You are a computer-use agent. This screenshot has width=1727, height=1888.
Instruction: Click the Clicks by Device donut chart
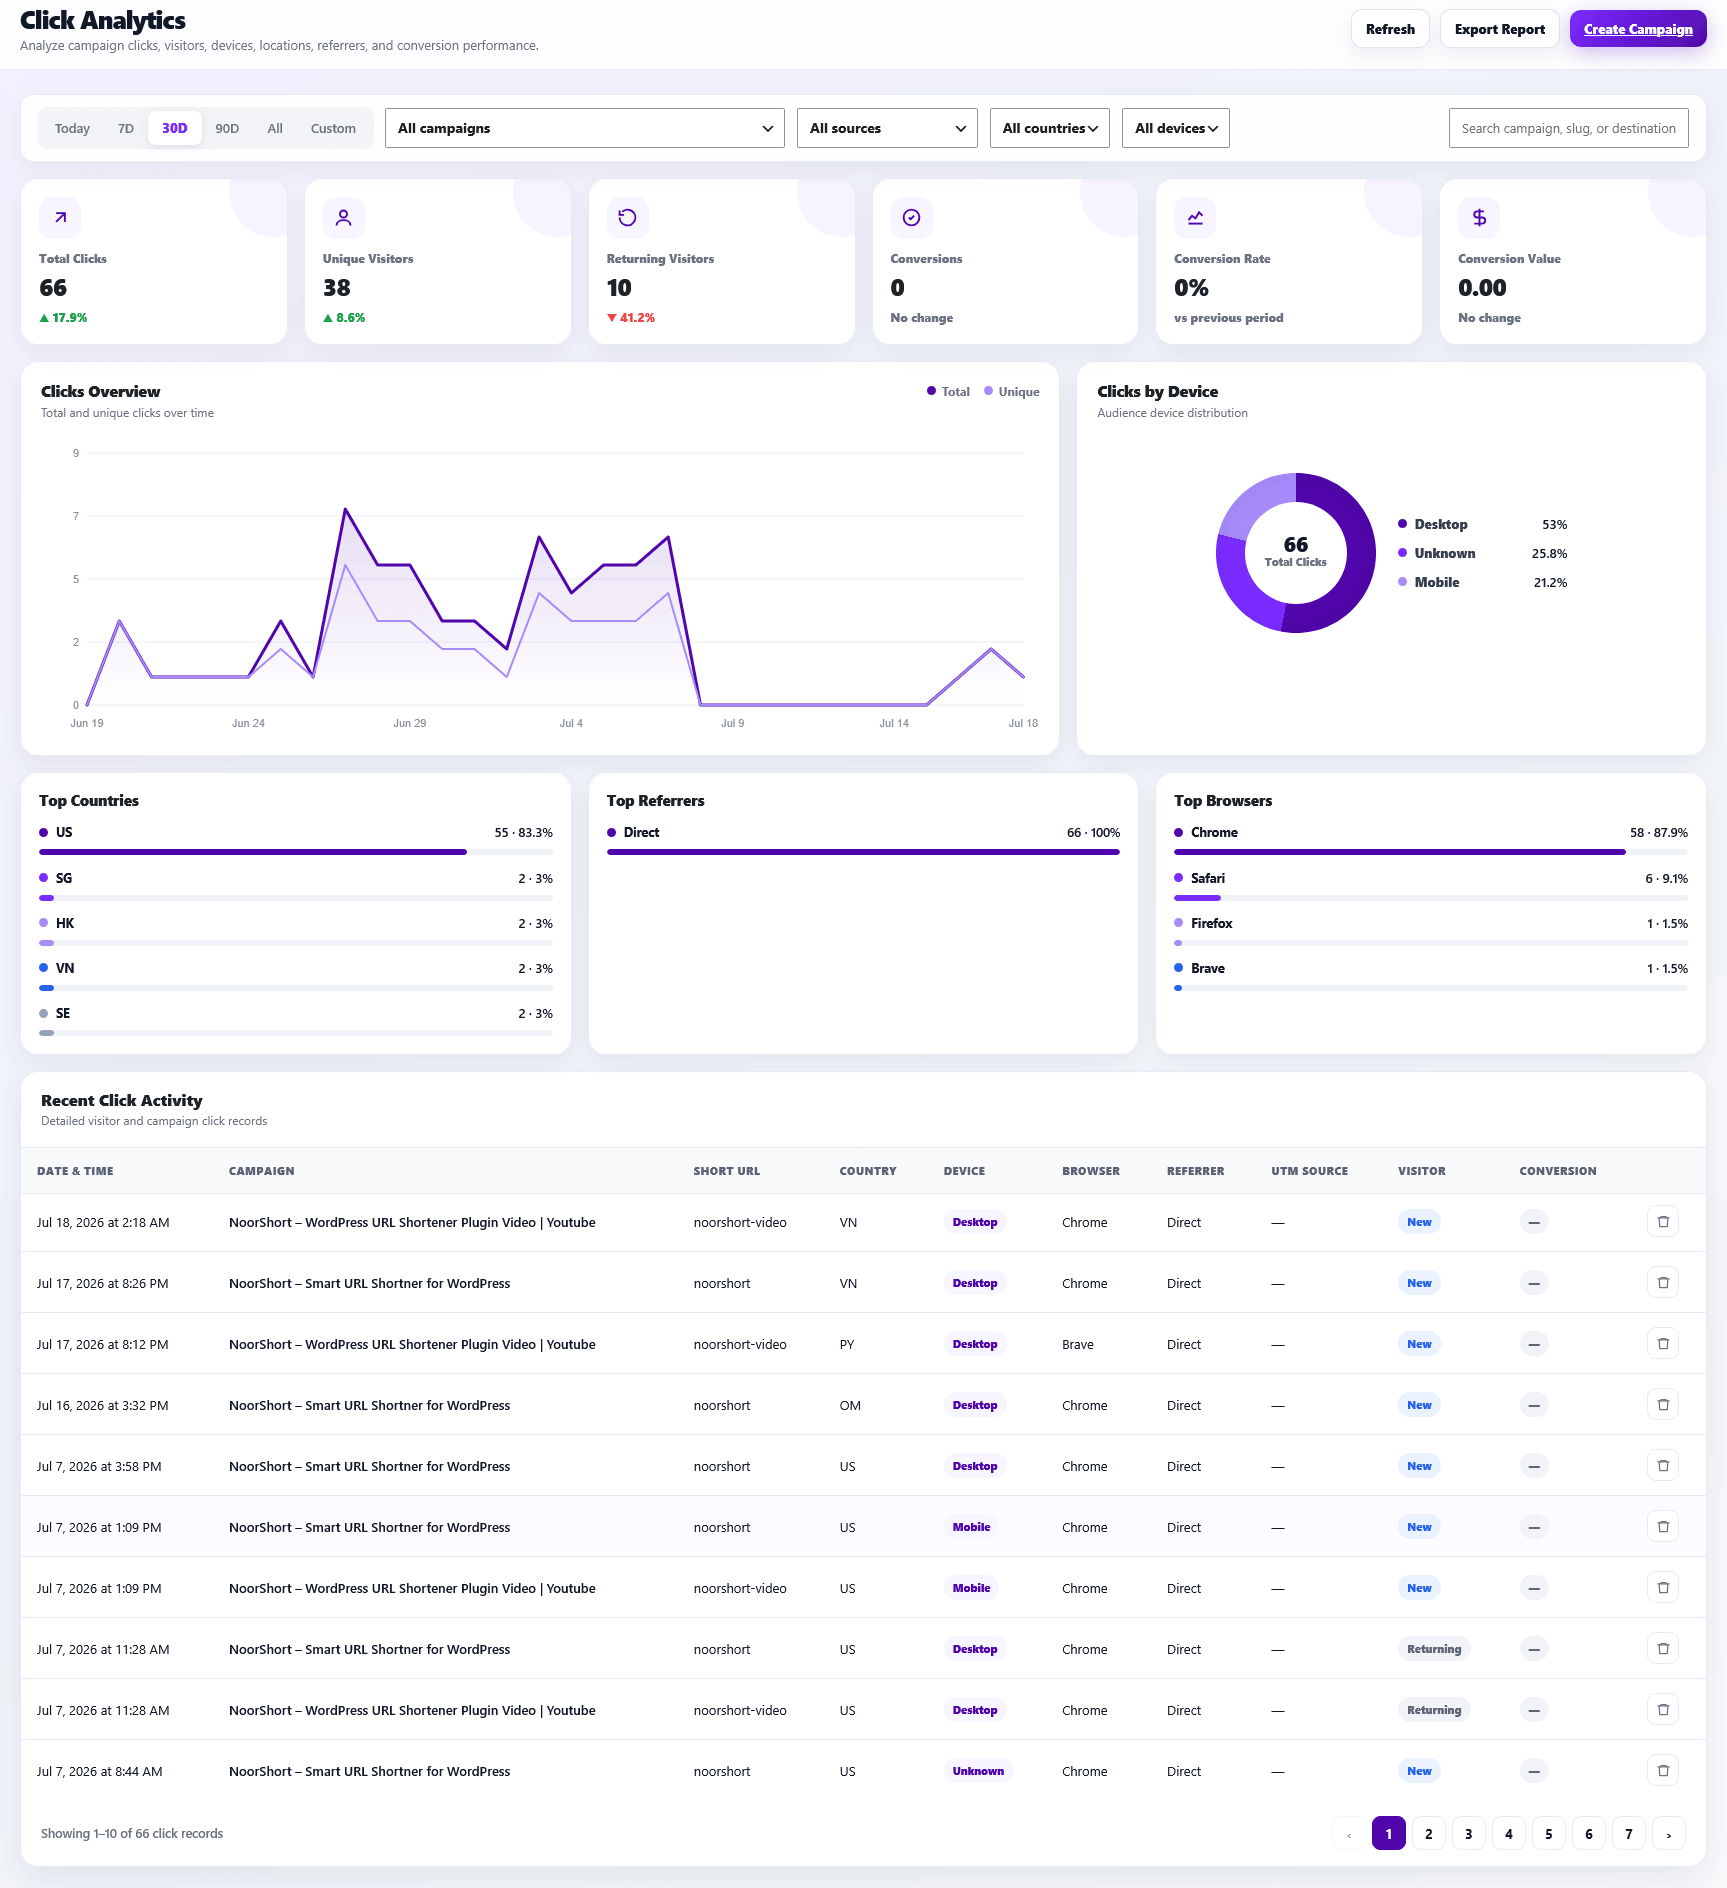click(1296, 553)
